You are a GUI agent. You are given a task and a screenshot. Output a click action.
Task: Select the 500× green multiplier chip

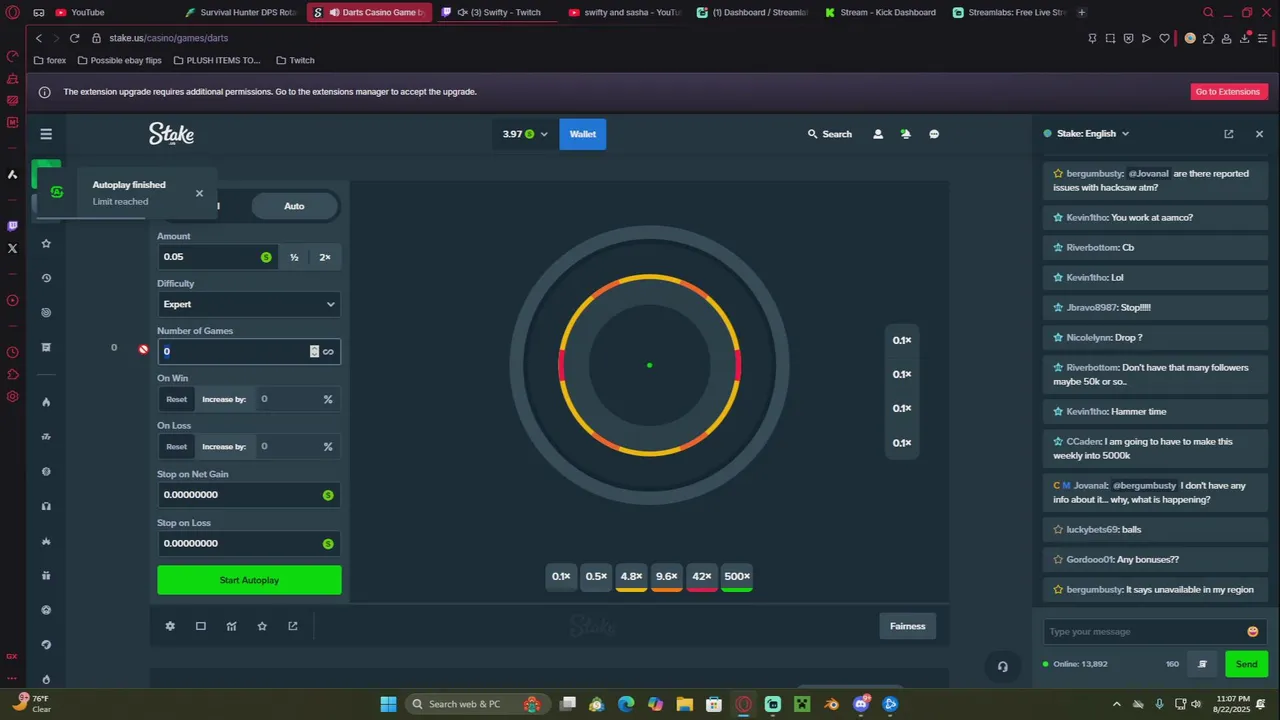(x=737, y=577)
